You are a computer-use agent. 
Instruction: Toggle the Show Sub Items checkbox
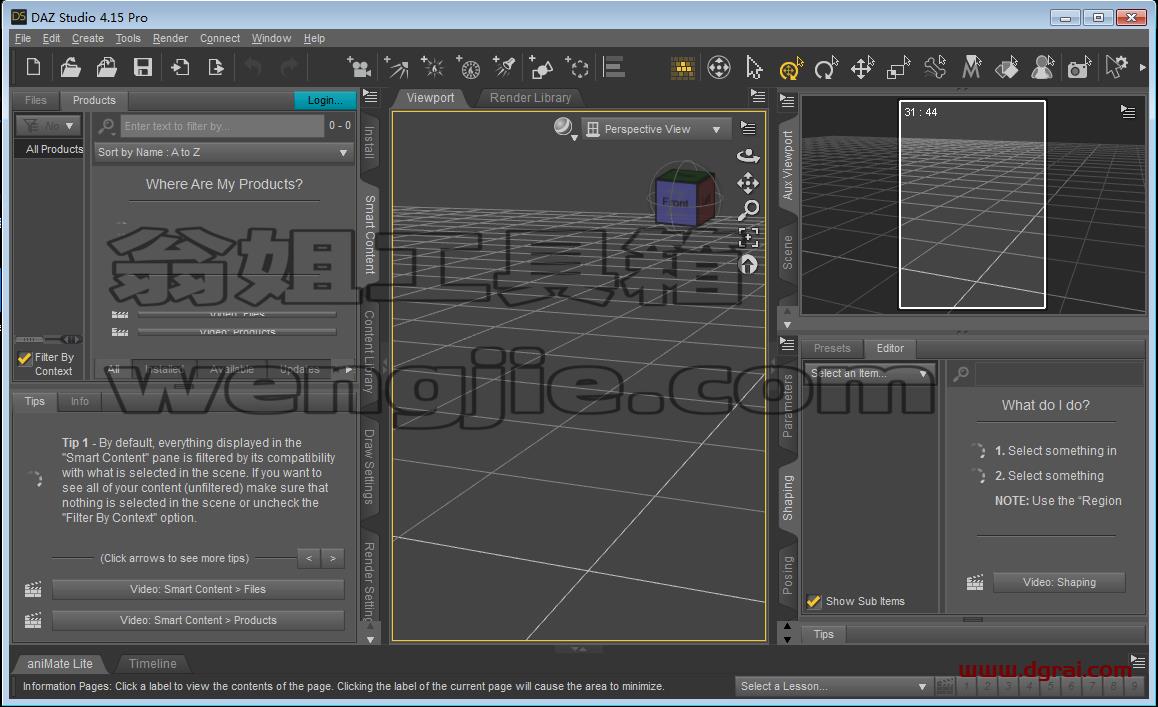[x=814, y=601]
